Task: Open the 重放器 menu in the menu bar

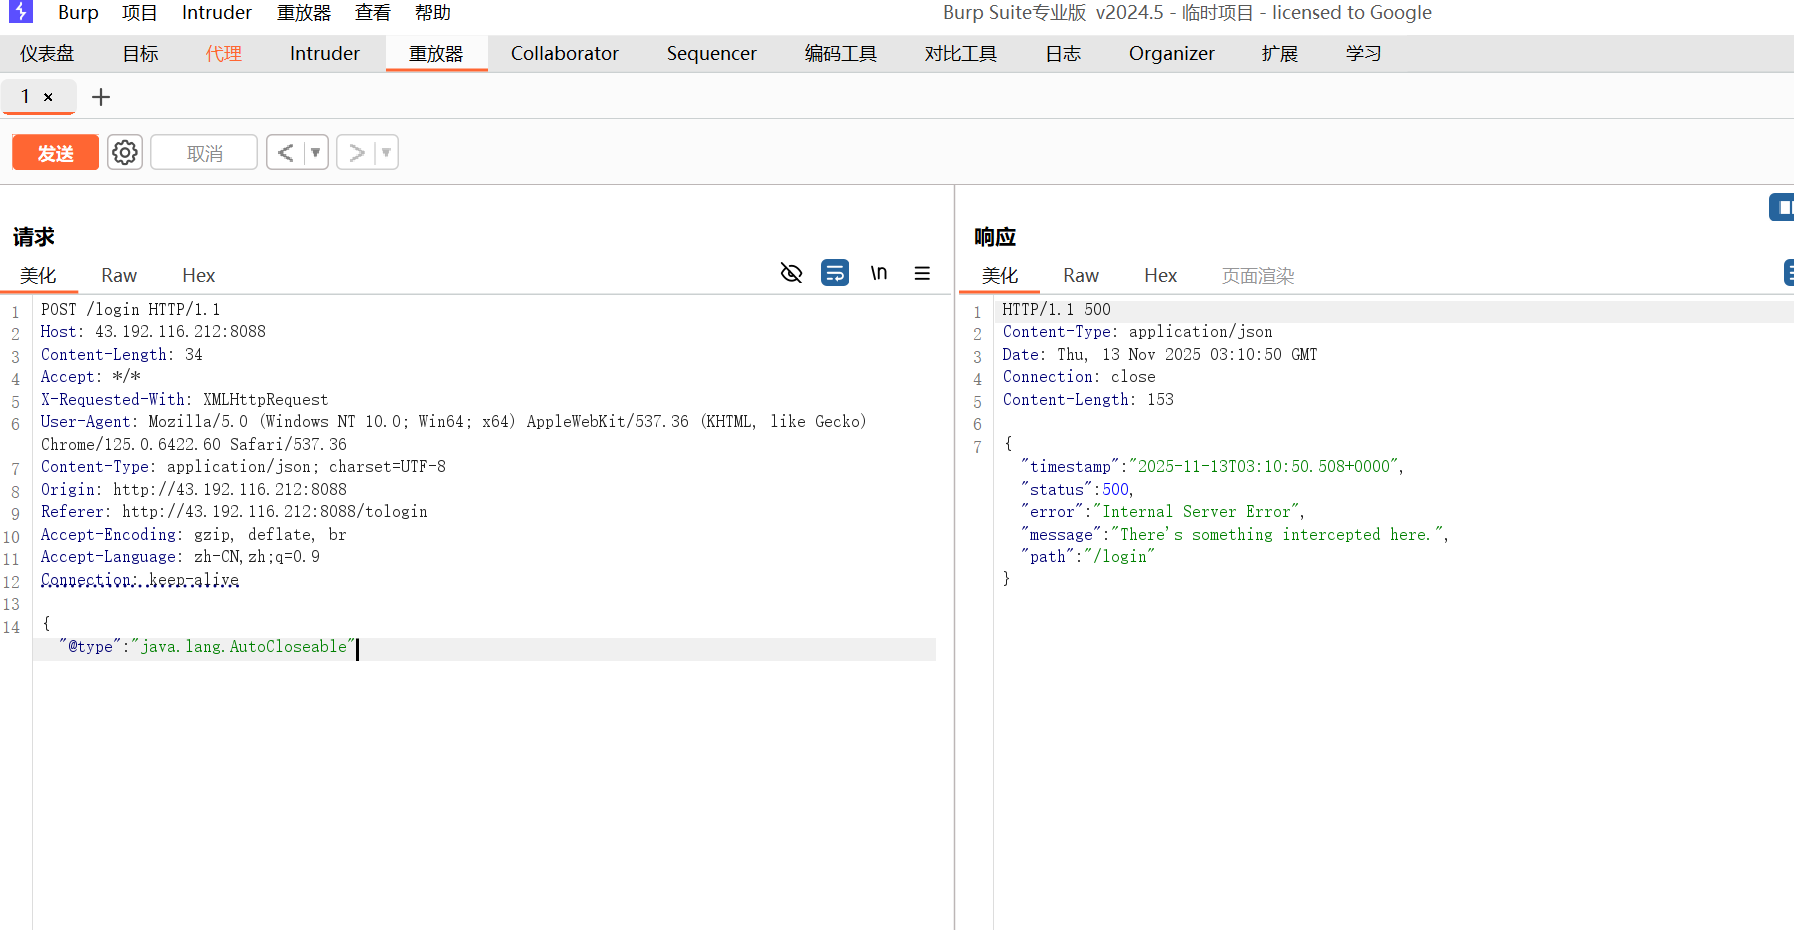Action: 304,12
